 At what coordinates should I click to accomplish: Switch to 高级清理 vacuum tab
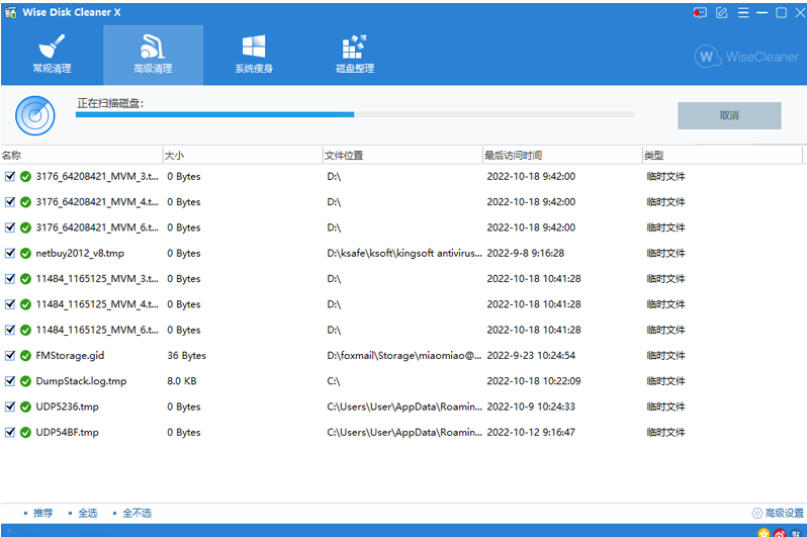pos(153,55)
